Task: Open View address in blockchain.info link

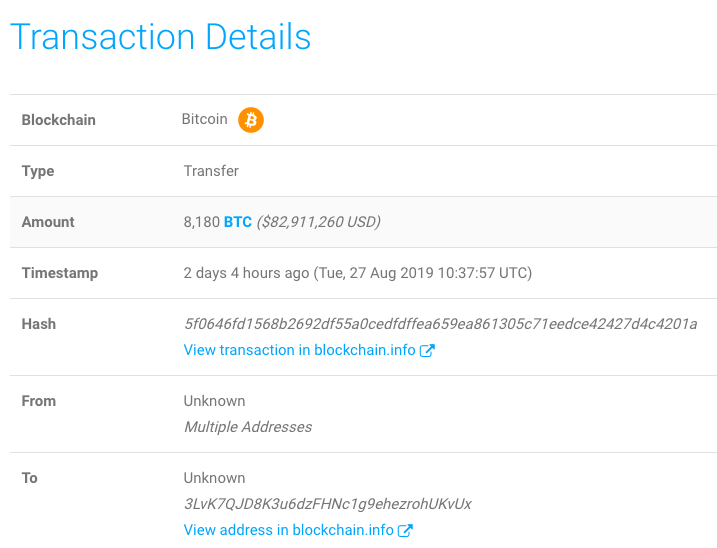Action: tap(289, 530)
